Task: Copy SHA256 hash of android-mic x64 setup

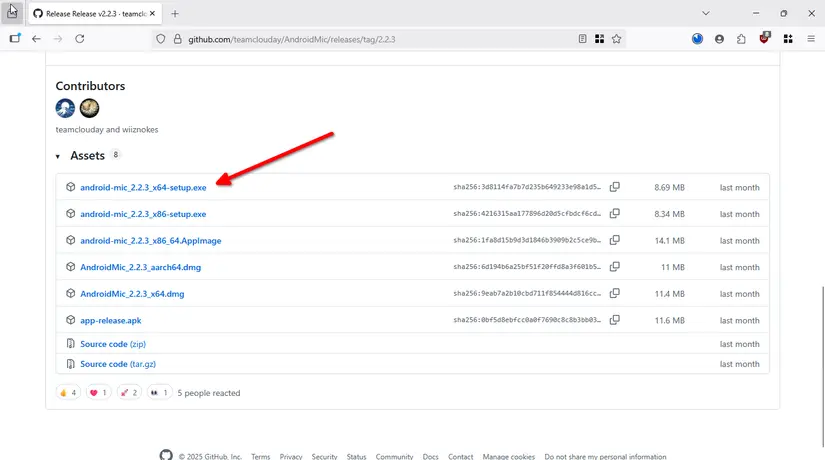Action: click(x=615, y=187)
